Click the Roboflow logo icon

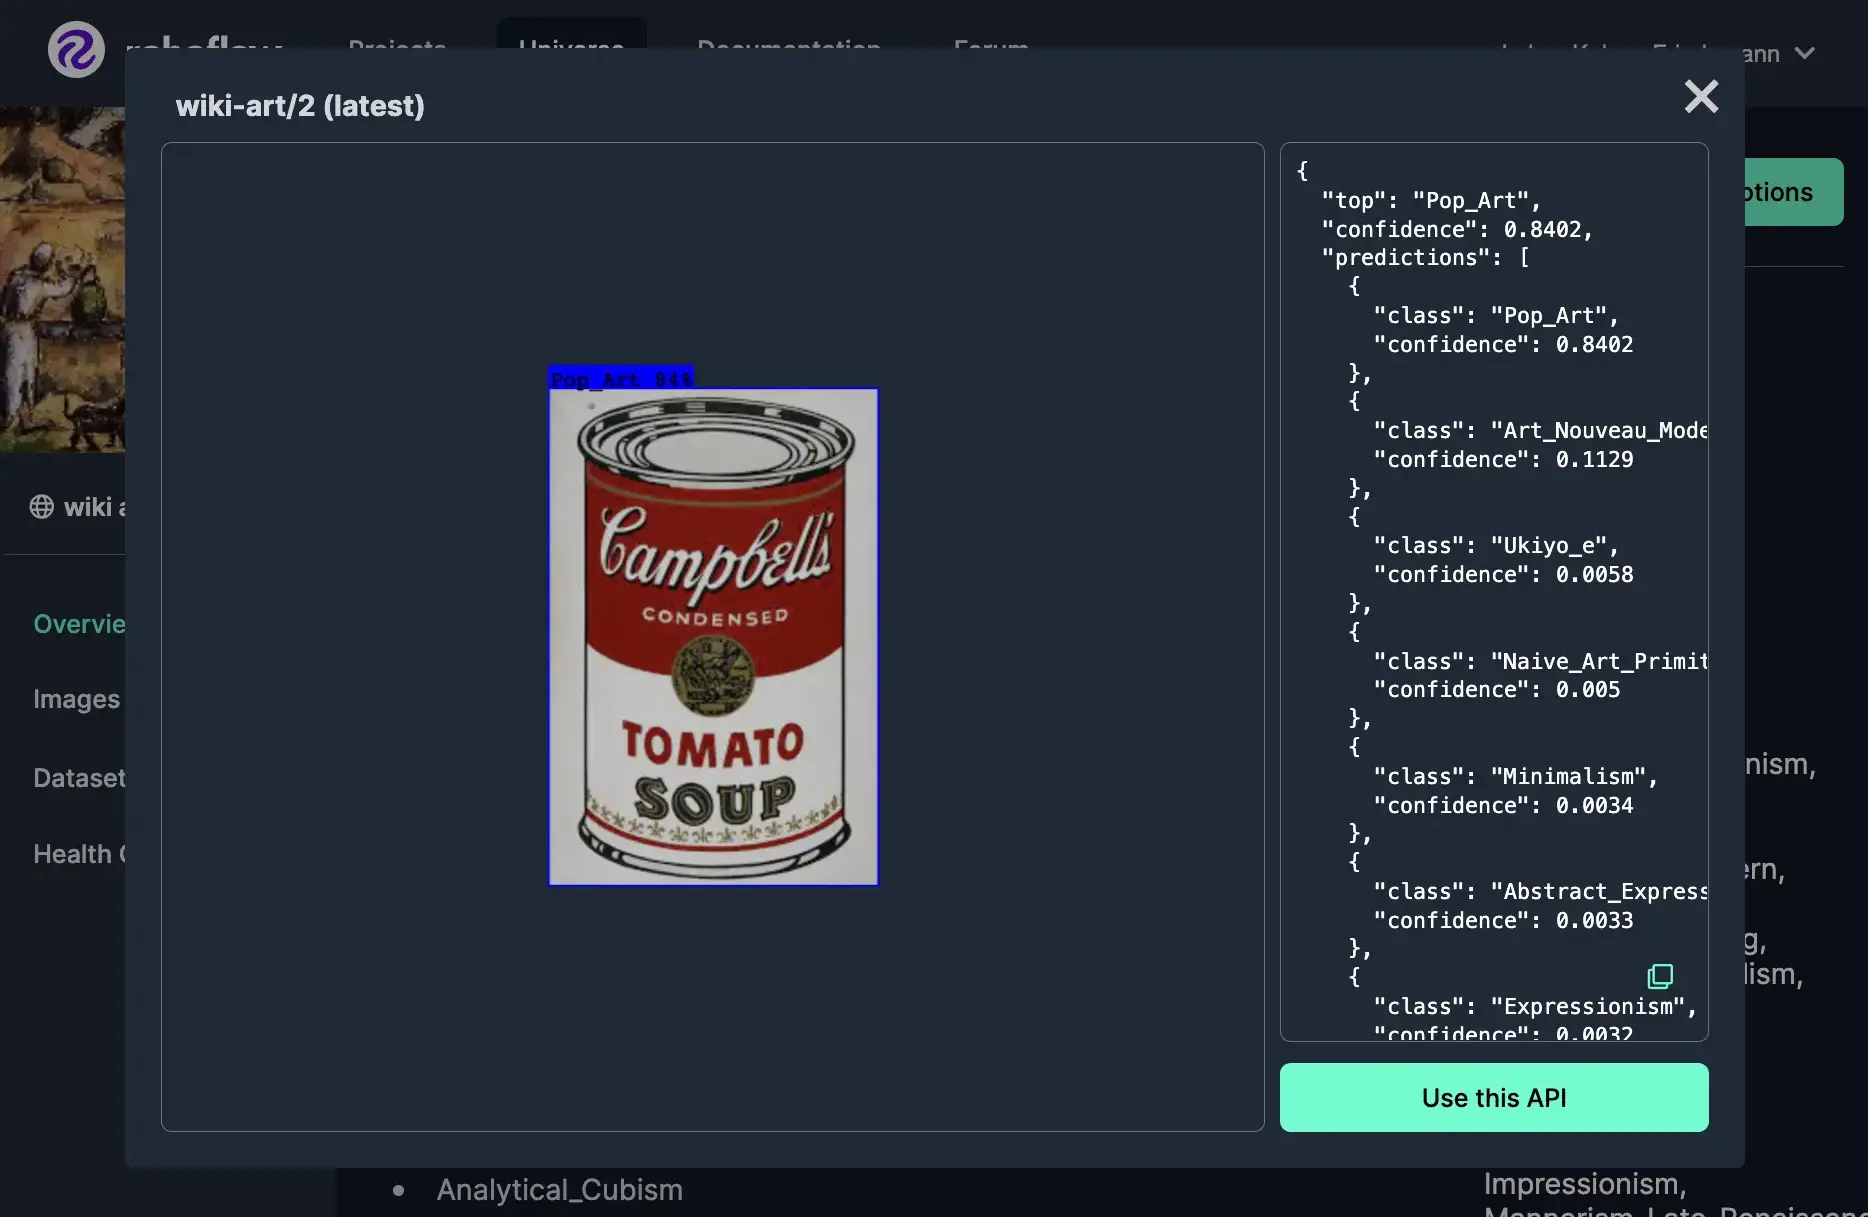click(76, 49)
